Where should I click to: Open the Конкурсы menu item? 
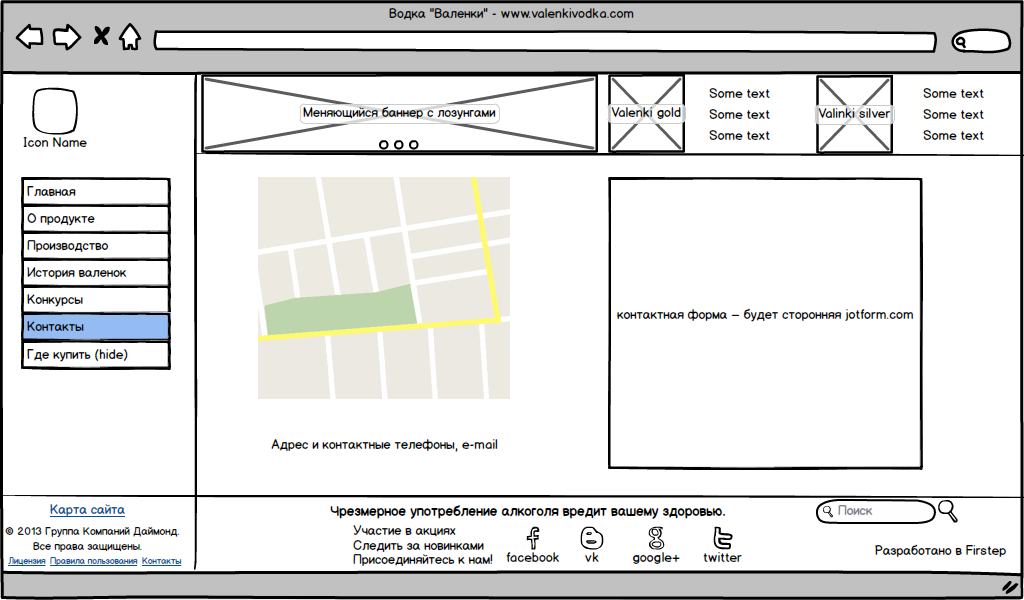point(96,300)
